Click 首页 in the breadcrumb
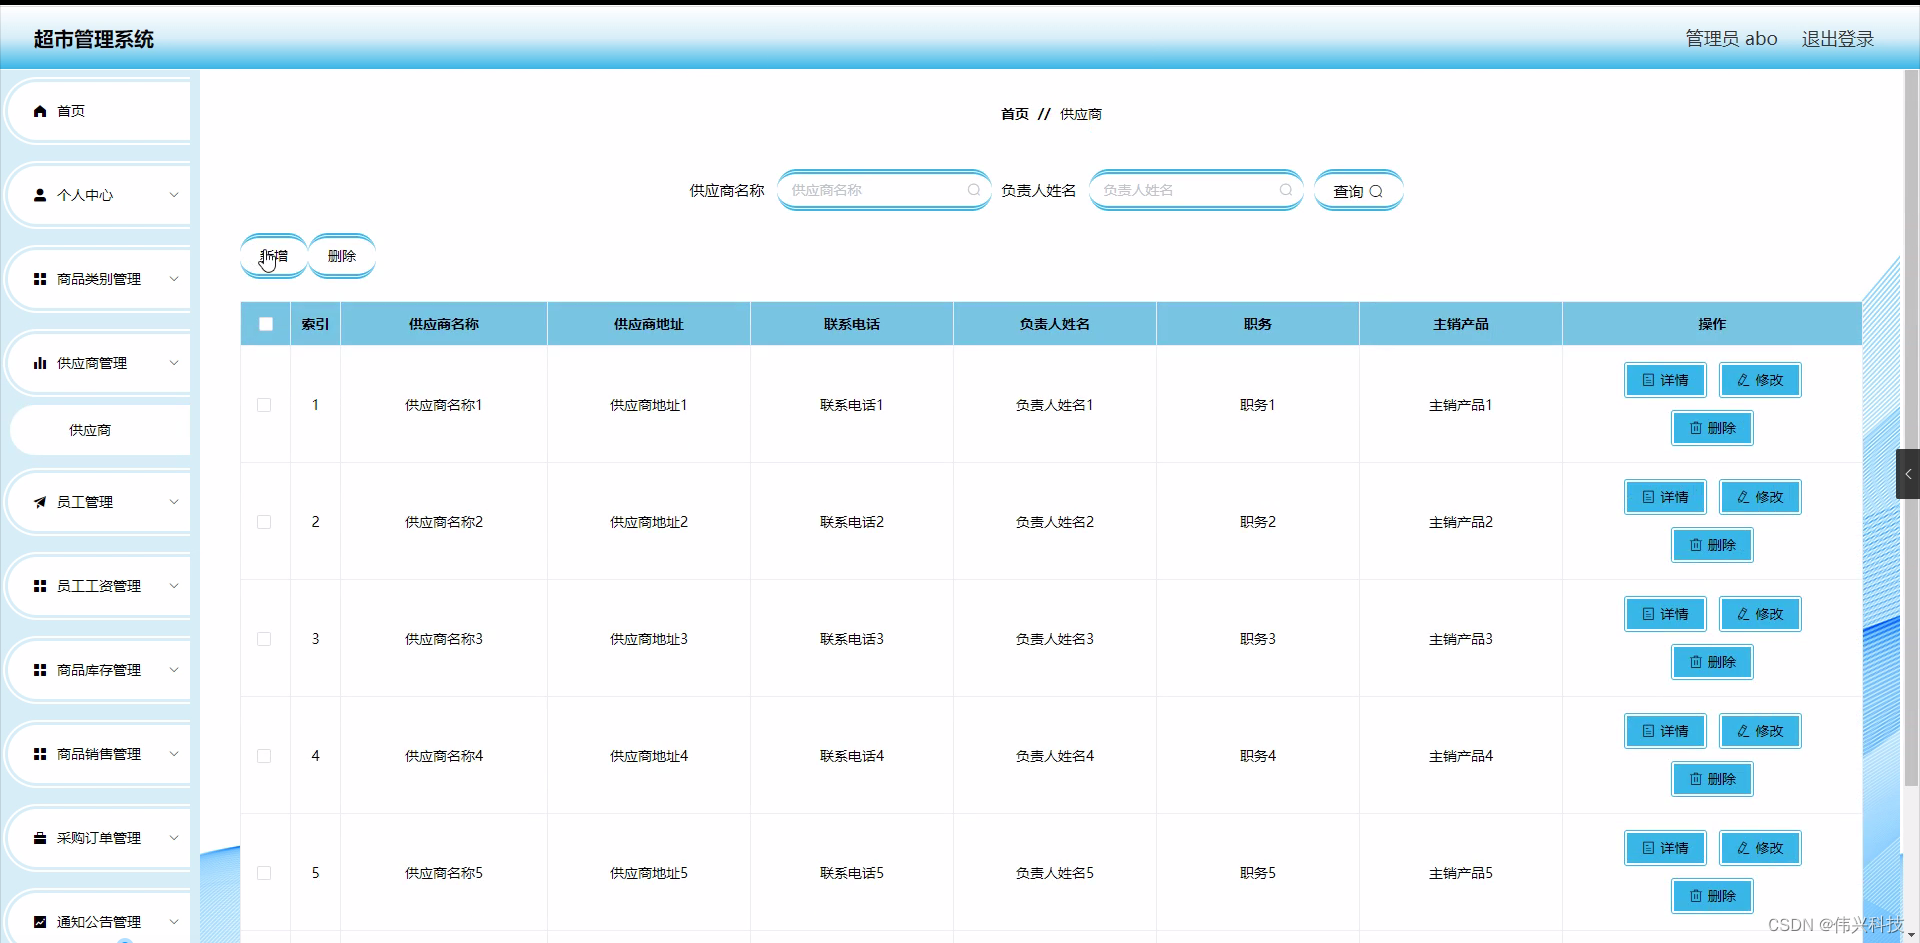The width and height of the screenshot is (1920, 943). click(1013, 114)
